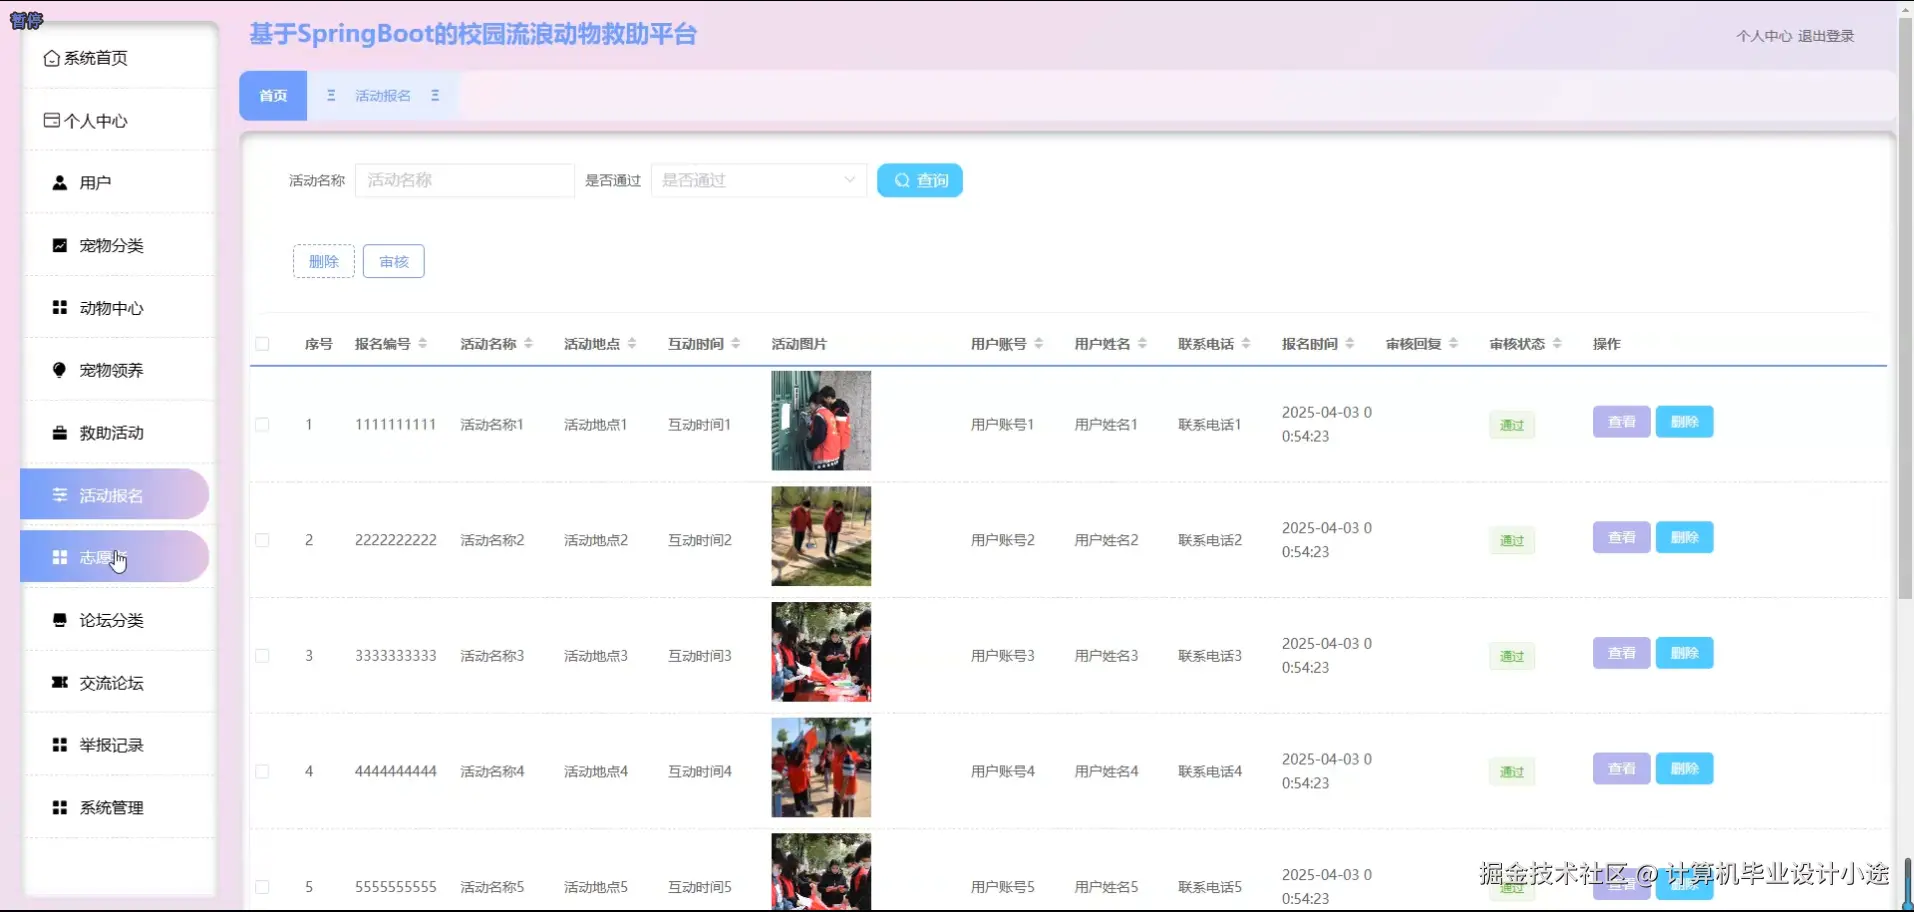1914x912 pixels.
Task: Sort by 审核回复 column arrows
Action: point(1454,343)
